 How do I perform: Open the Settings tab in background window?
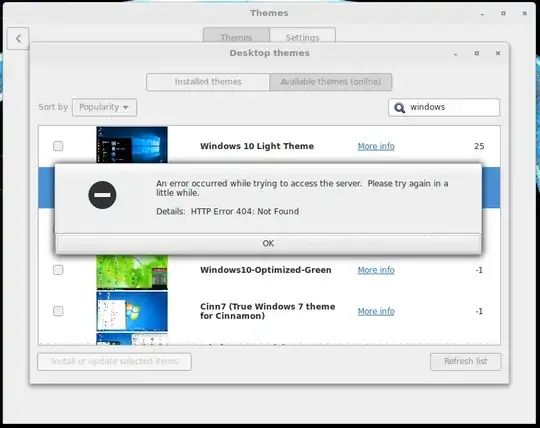point(302,35)
